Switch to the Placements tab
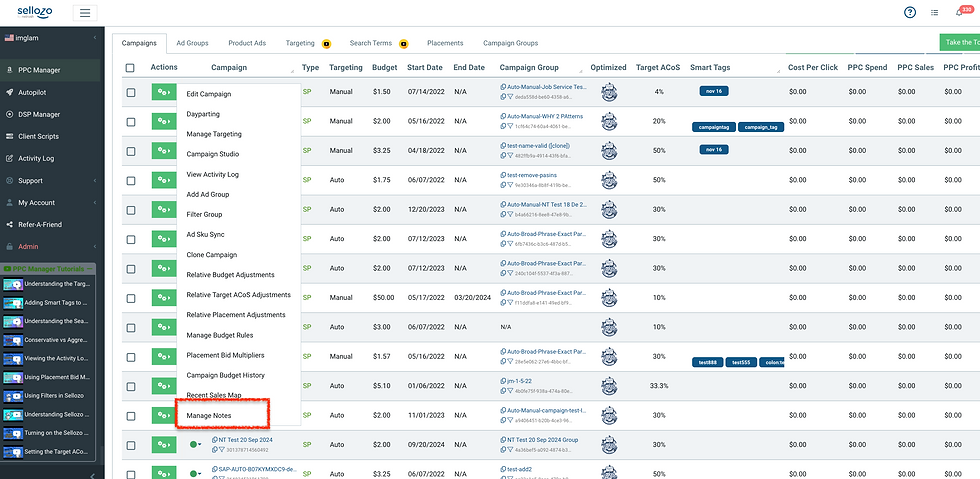 (x=445, y=43)
